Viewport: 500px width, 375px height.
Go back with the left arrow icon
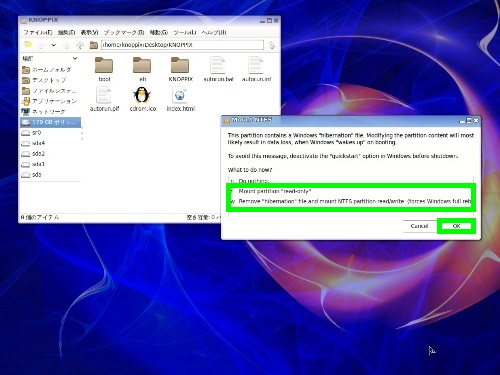41,45
